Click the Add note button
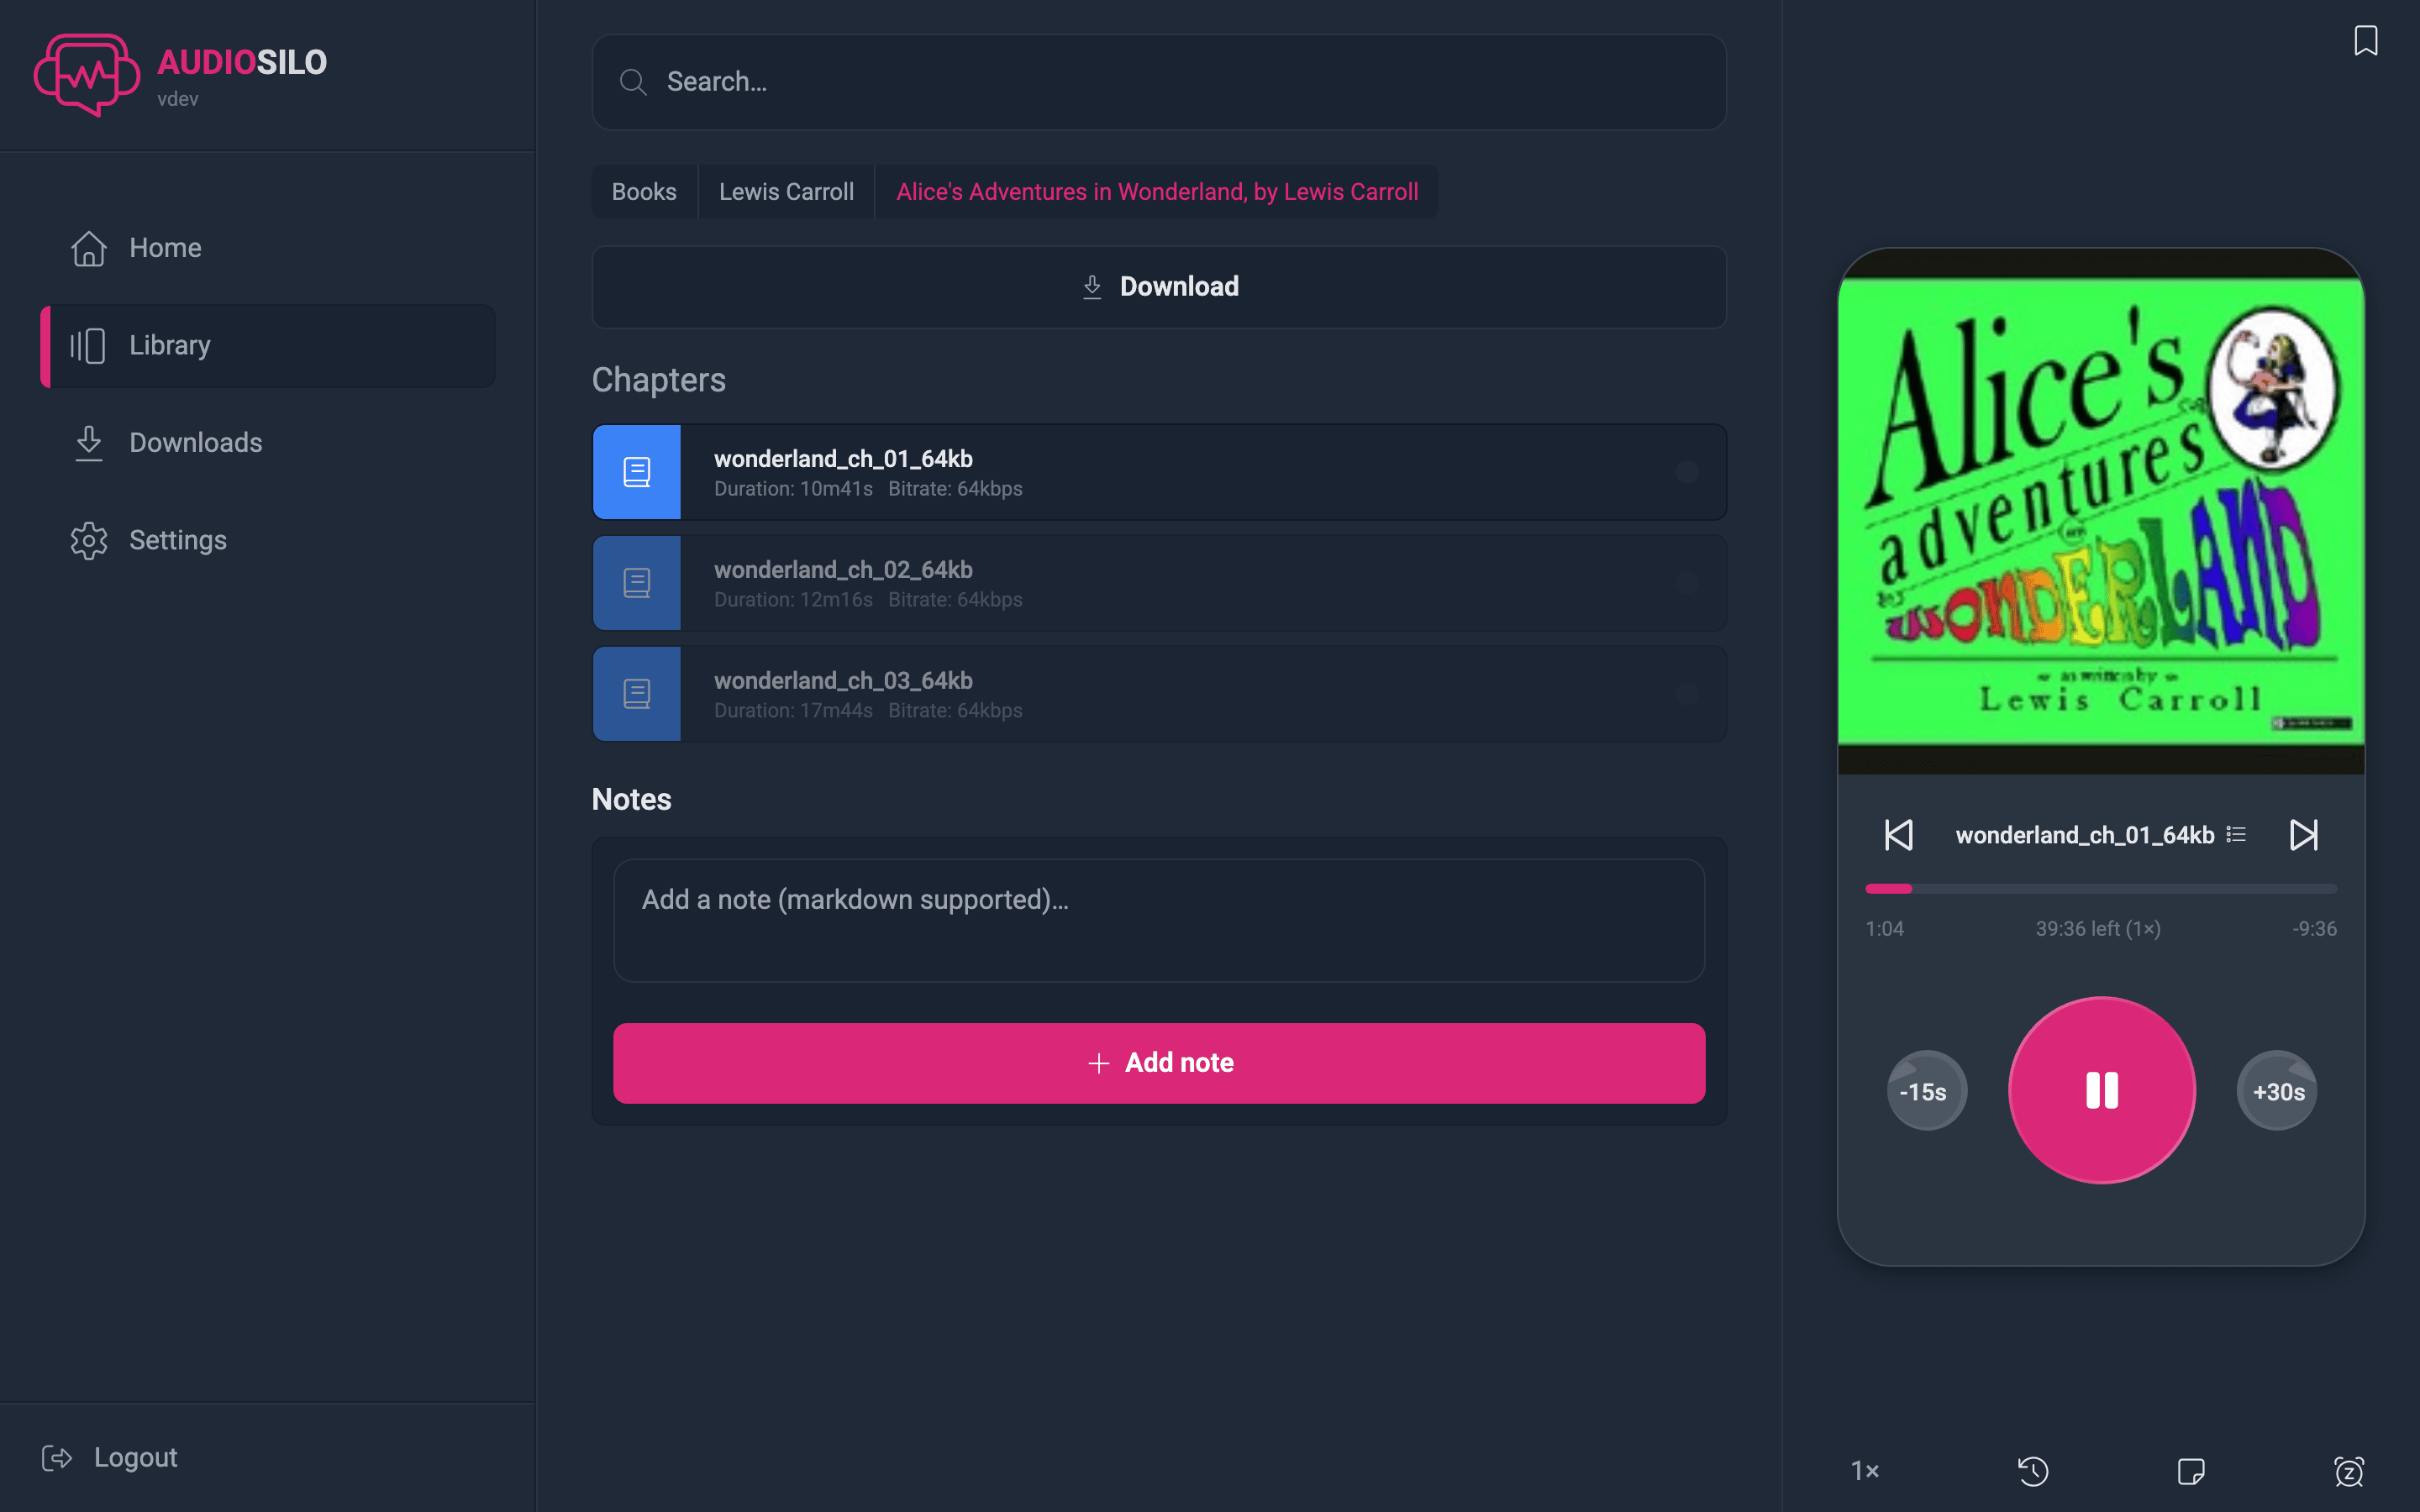This screenshot has width=2420, height=1512. (x=1159, y=1063)
